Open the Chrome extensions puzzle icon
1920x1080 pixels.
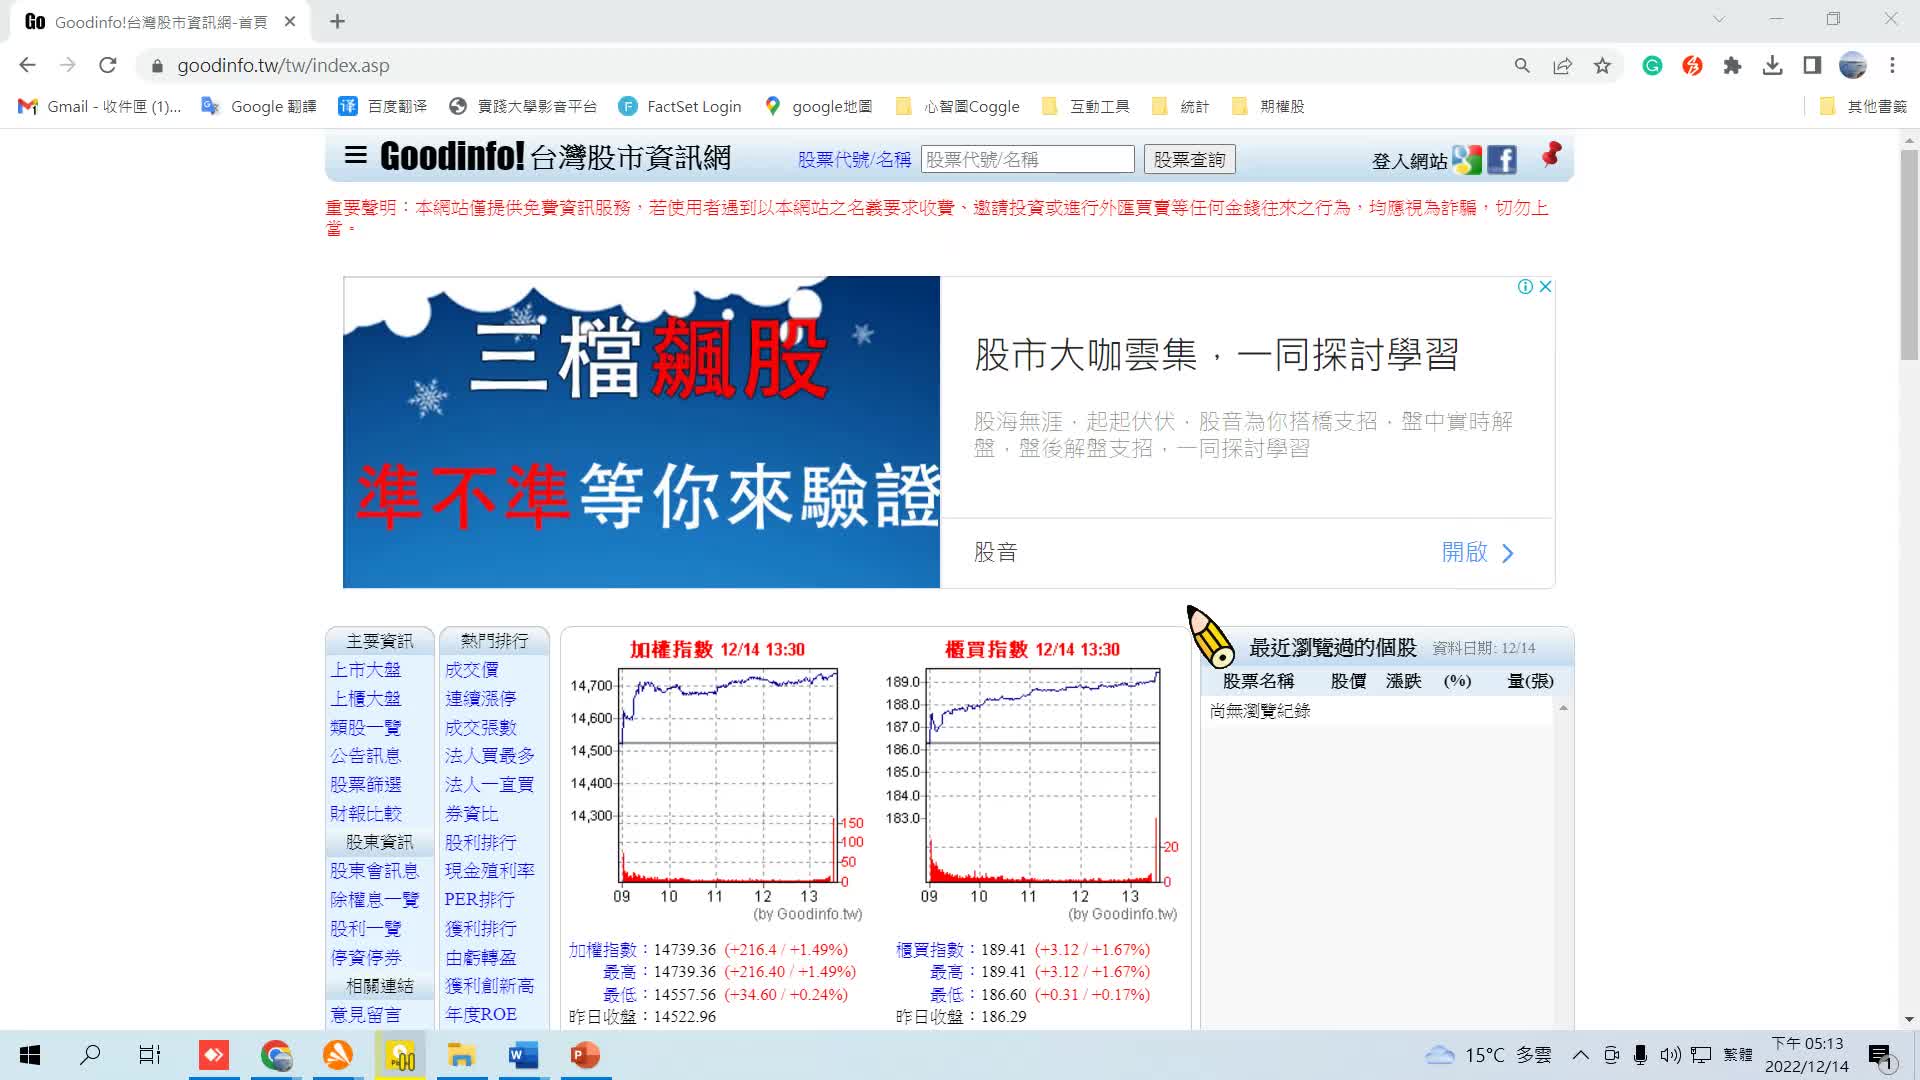click(1732, 65)
